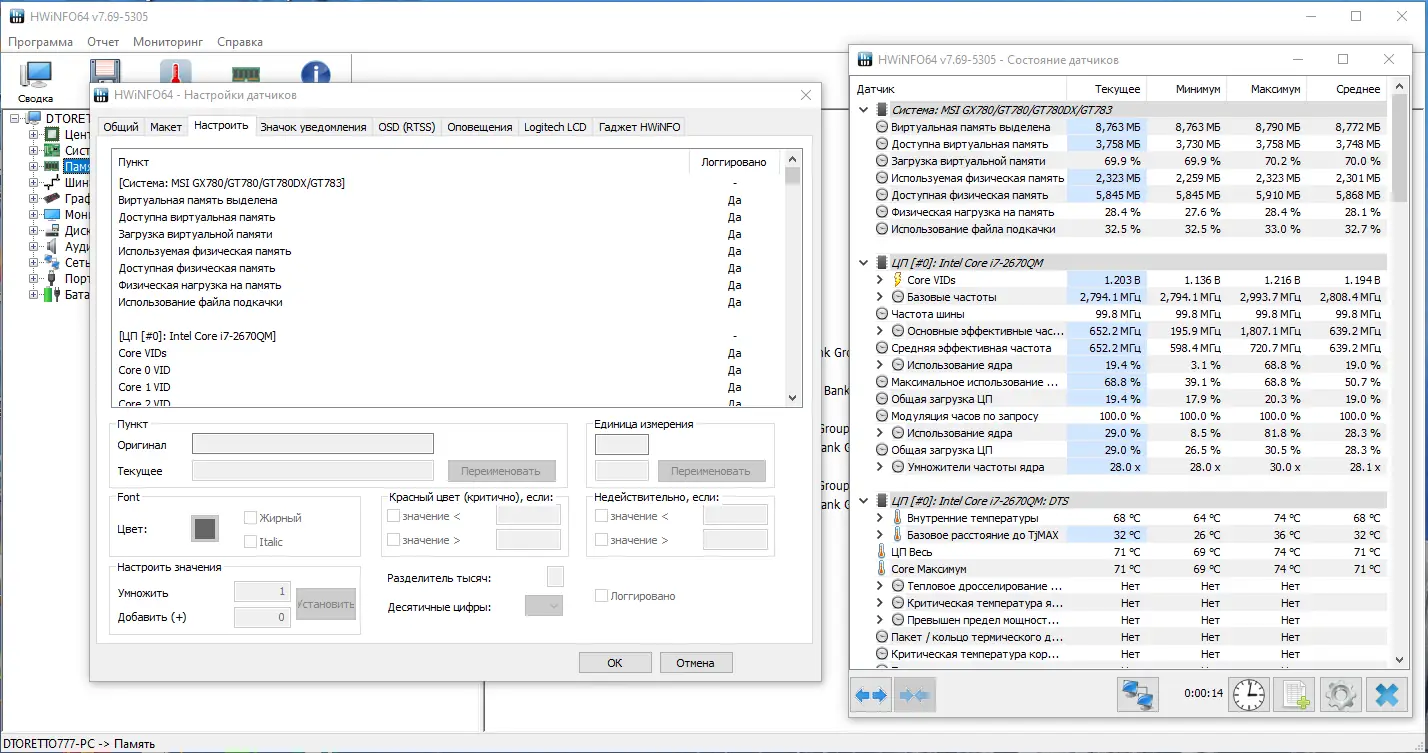
Task: Click the log file with plus icon
Action: (1295, 694)
